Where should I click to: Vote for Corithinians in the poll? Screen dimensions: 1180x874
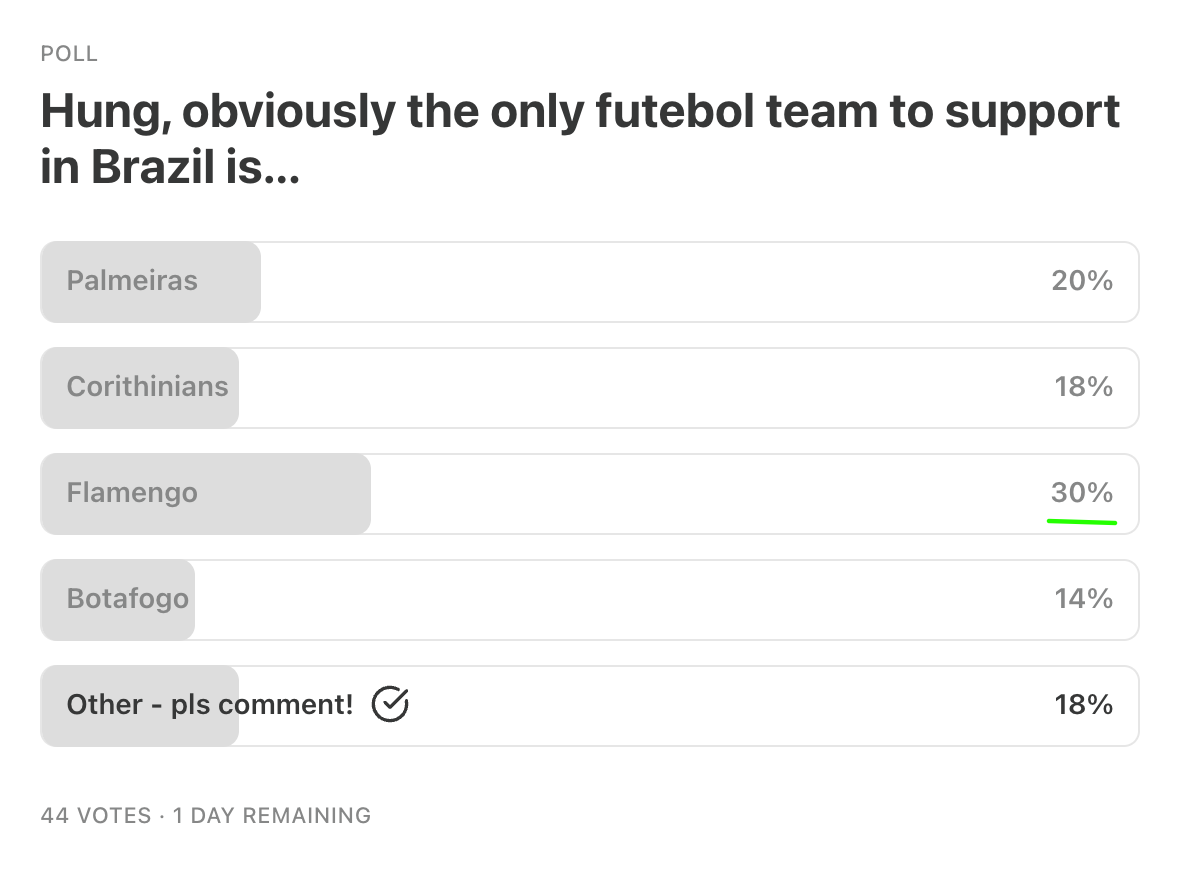[x=147, y=387]
